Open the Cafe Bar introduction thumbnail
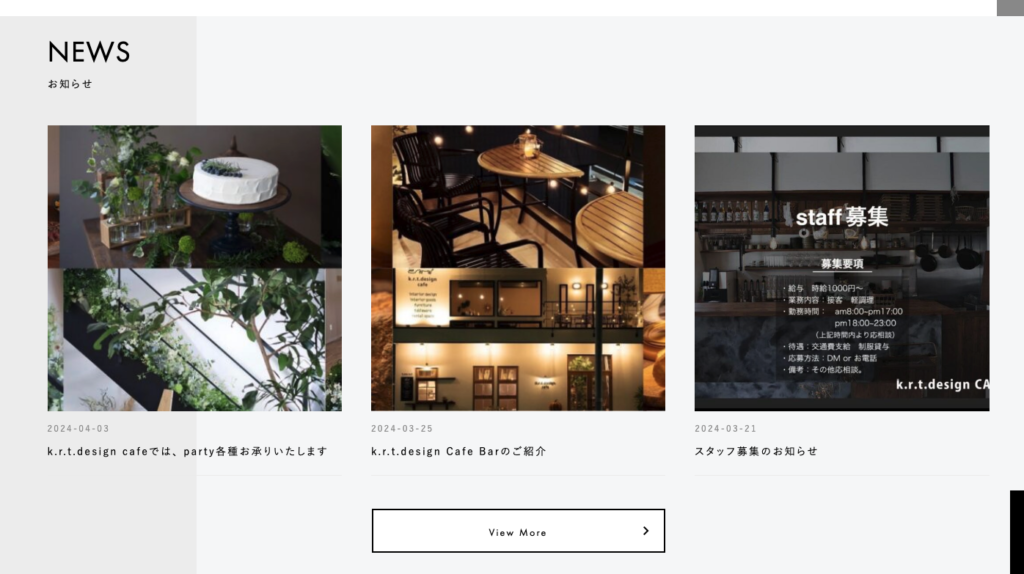 click(x=518, y=268)
